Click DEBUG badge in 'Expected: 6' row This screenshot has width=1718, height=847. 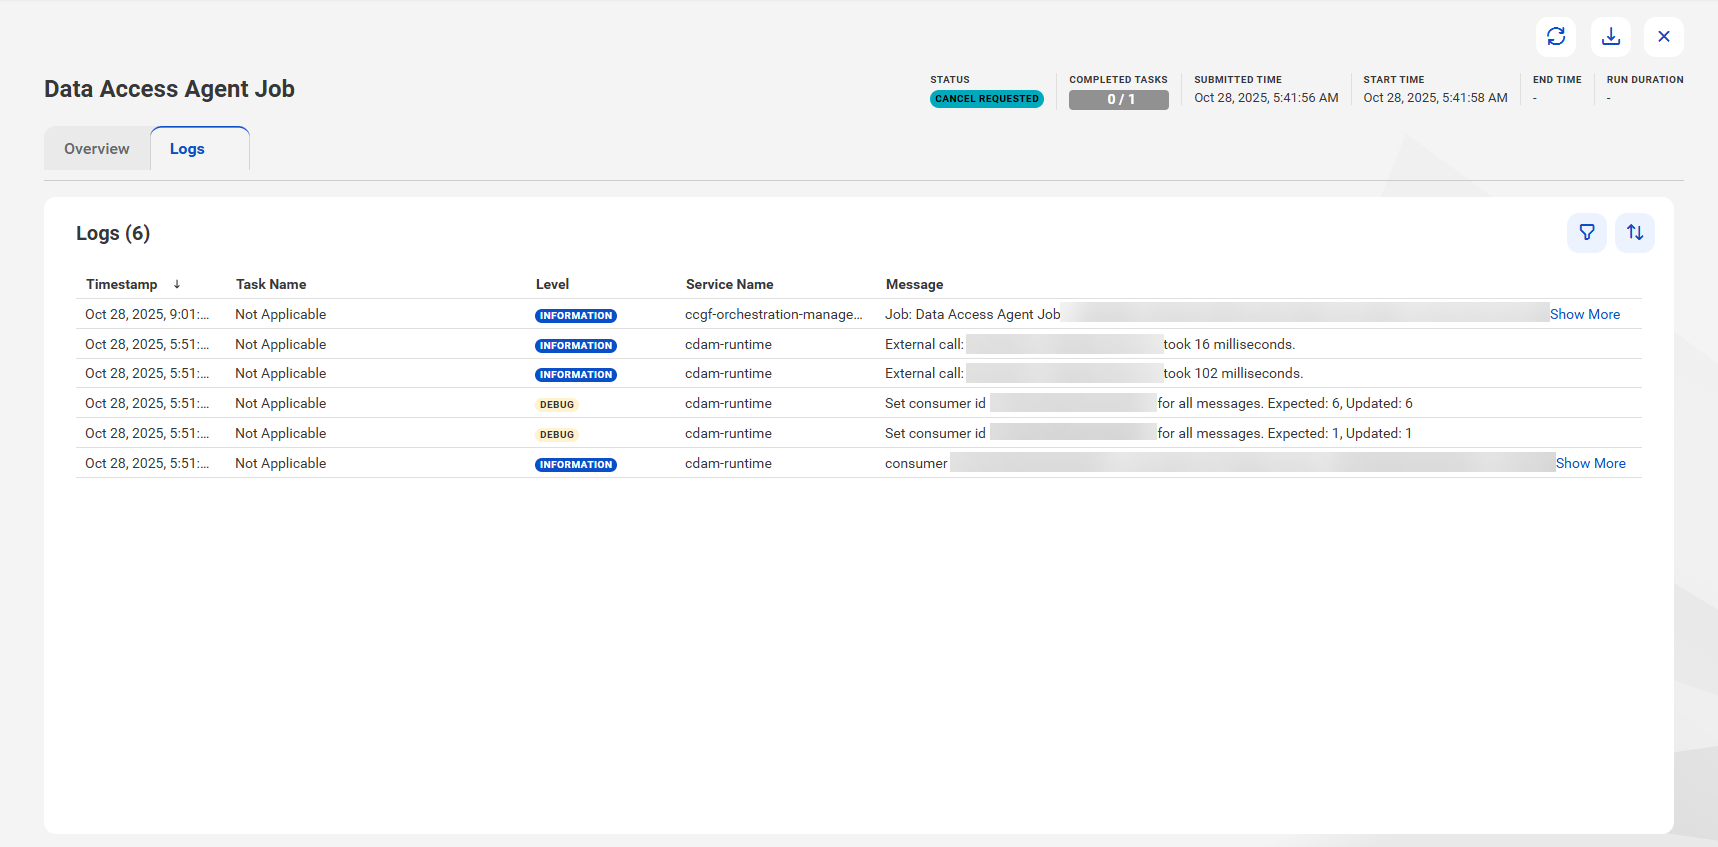557,405
